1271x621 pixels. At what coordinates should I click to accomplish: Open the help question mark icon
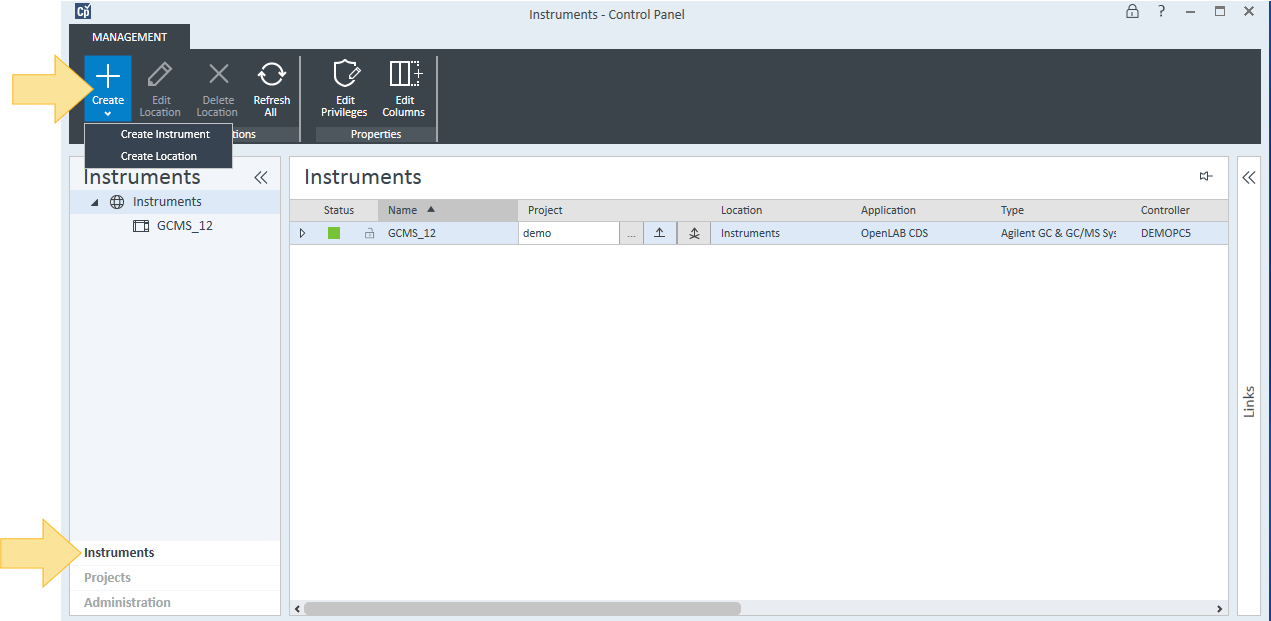tap(1161, 12)
